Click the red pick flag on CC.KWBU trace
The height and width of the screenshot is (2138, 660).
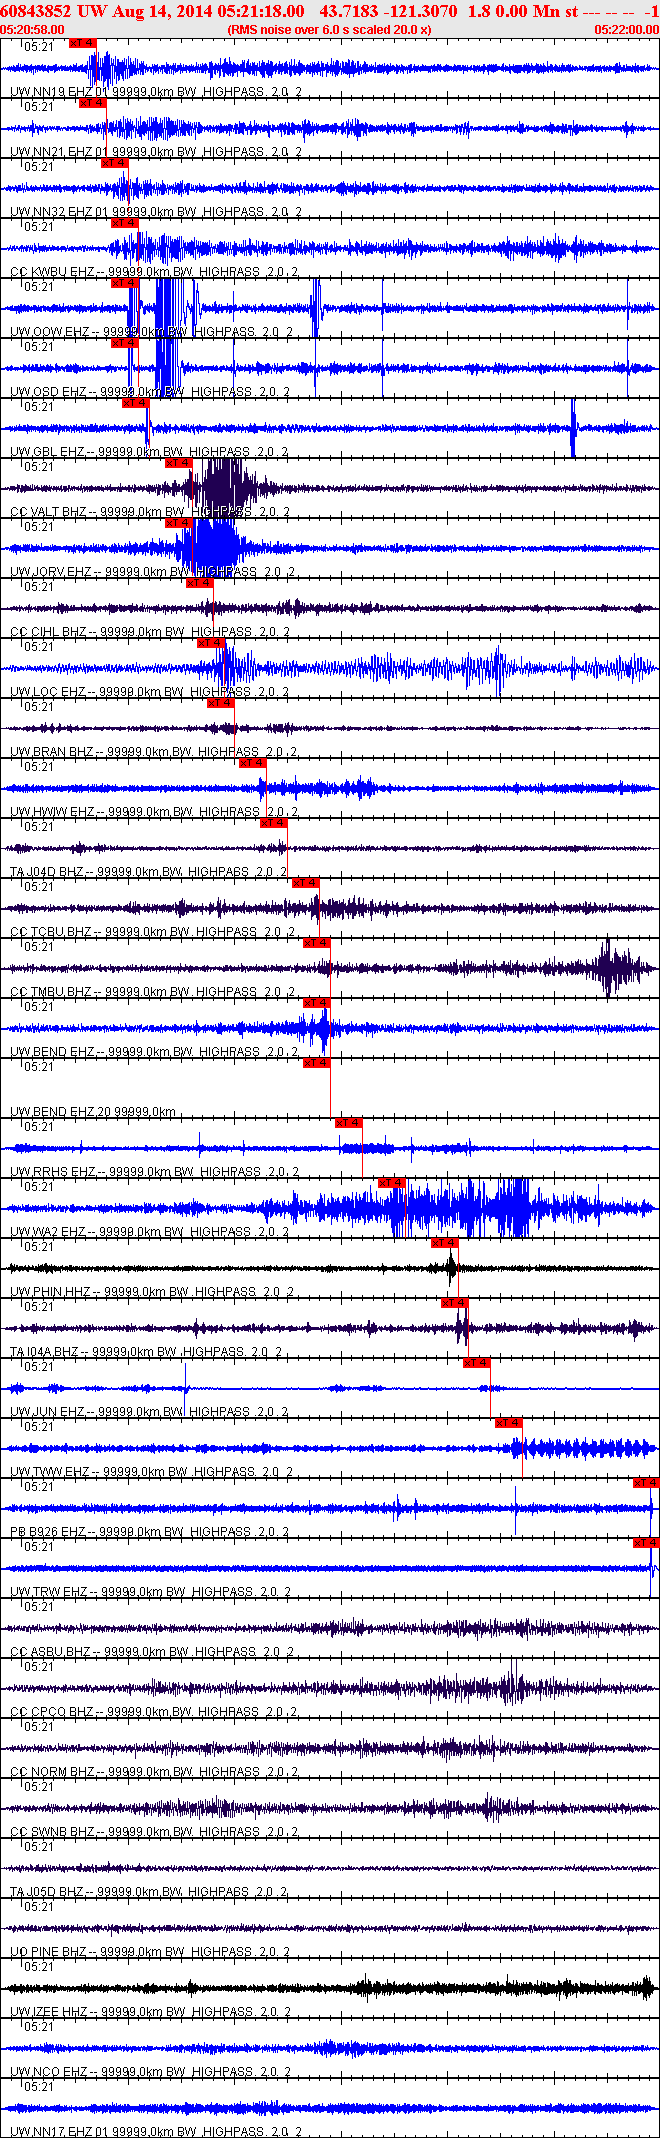(x=125, y=223)
